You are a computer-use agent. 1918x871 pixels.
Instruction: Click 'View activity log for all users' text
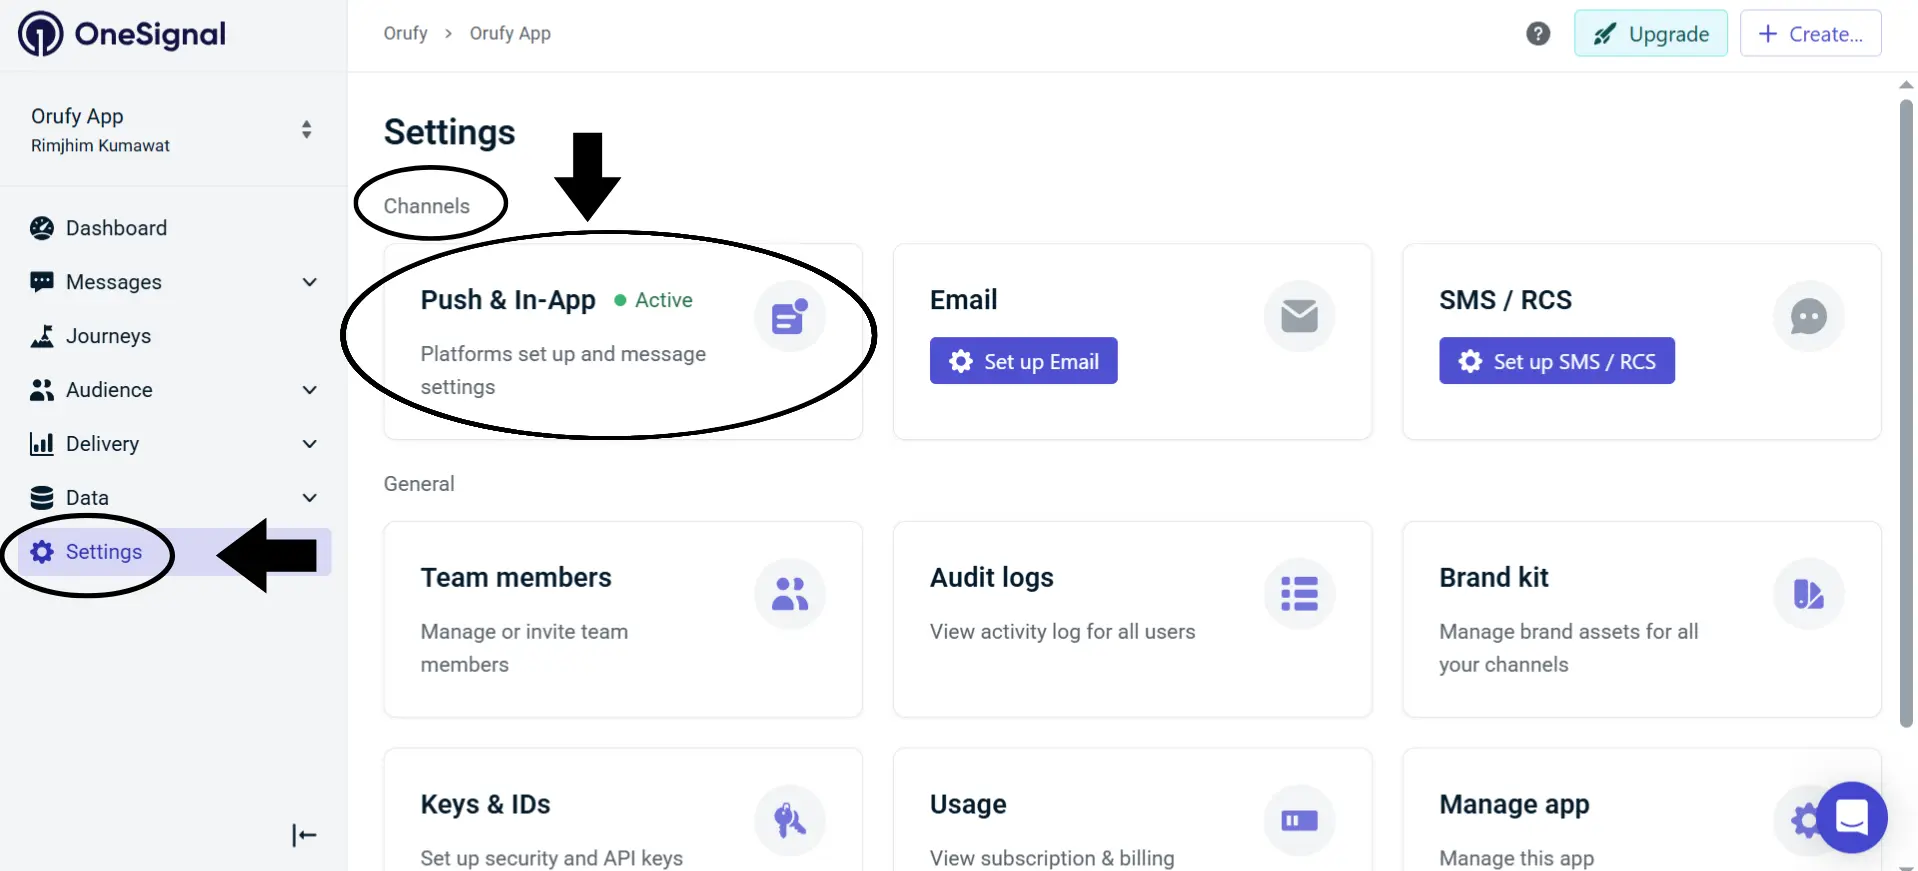[1063, 632]
